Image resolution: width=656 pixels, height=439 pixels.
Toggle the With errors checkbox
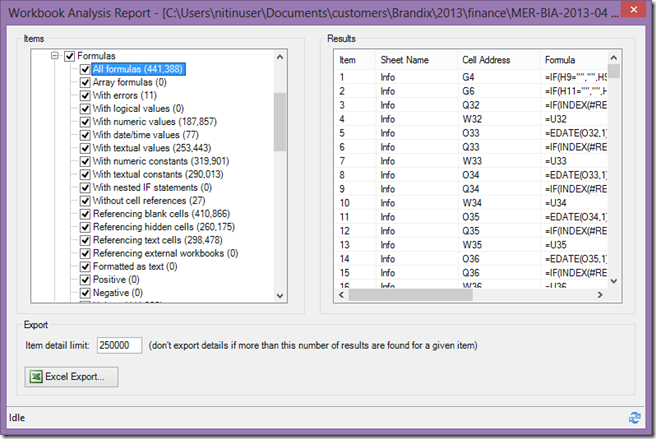coord(85,95)
